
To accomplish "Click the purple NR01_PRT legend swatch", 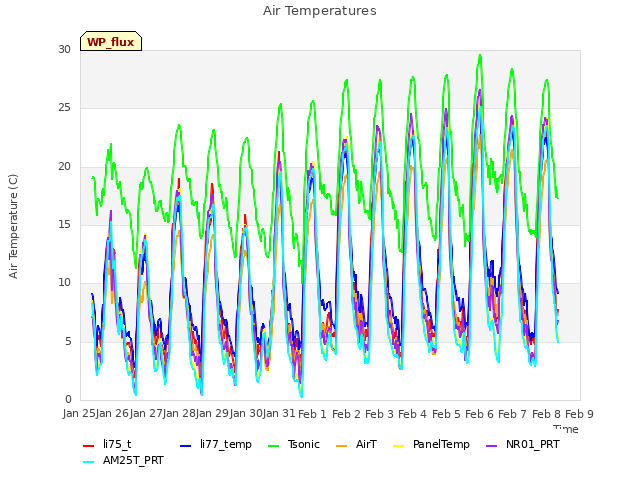I will (x=491, y=446).
